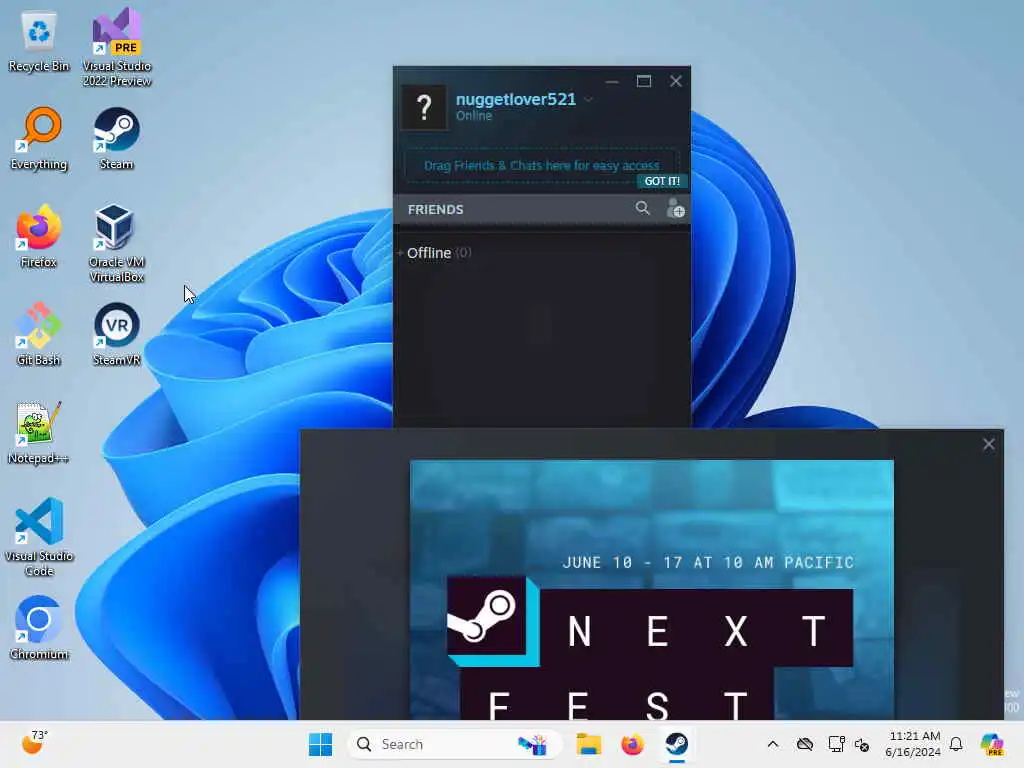
Task: Click the profile avatar question mark
Action: point(424,107)
